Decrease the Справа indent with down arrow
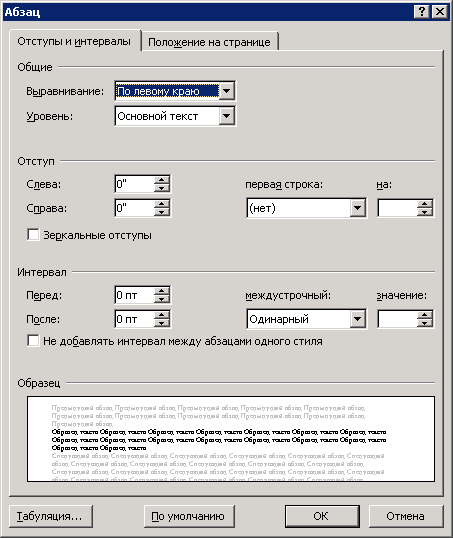Screen dimensions: 453x538 162,212
